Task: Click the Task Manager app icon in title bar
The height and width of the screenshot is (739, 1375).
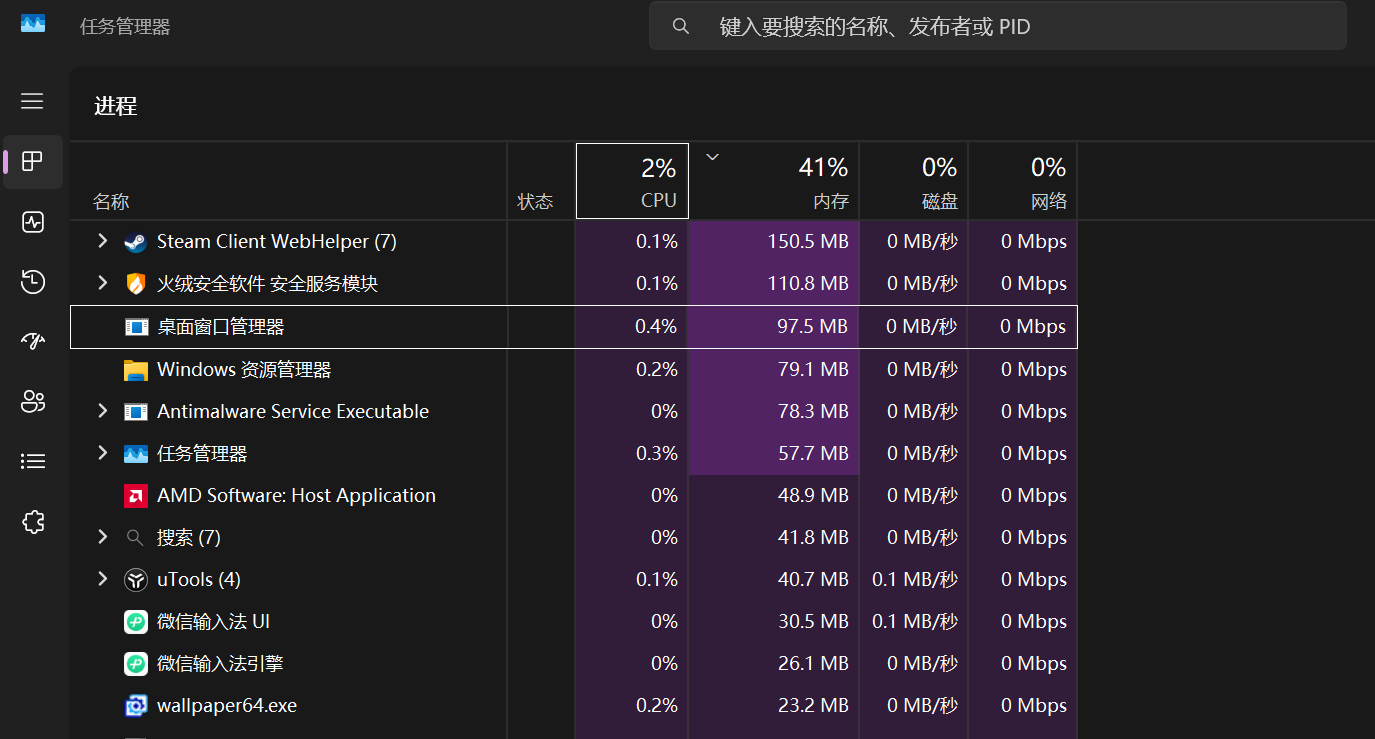Action: coord(33,23)
